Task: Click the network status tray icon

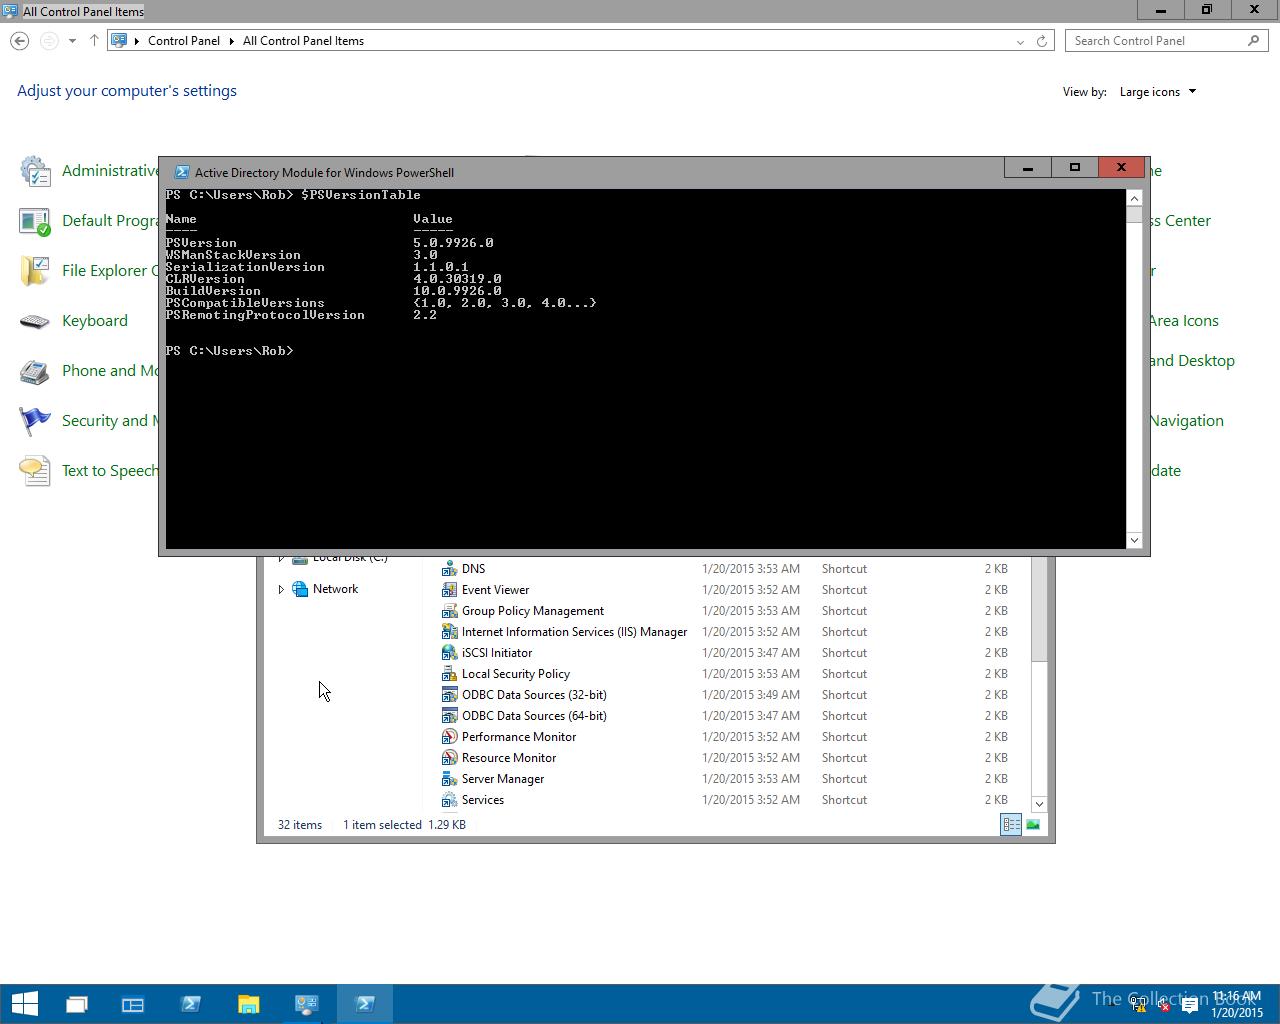Action: coord(1139,1006)
